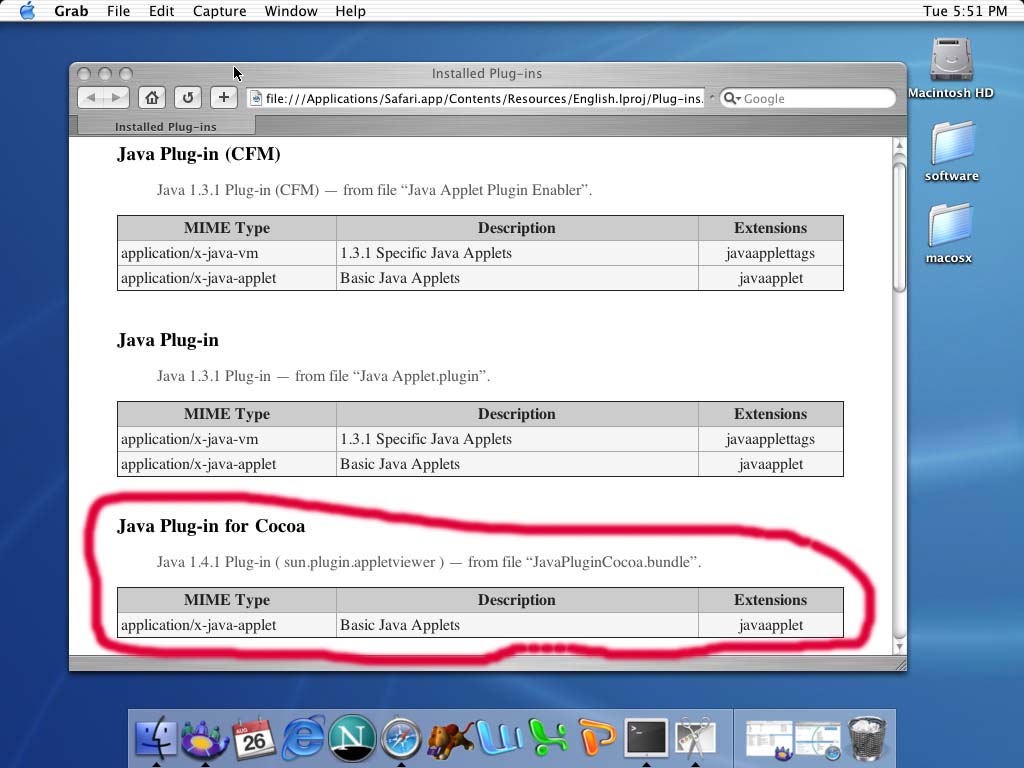The height and width of the screenshot is (768, 1024).
Task: Click the Trash icon in the Dock
Action: (867, 740)
